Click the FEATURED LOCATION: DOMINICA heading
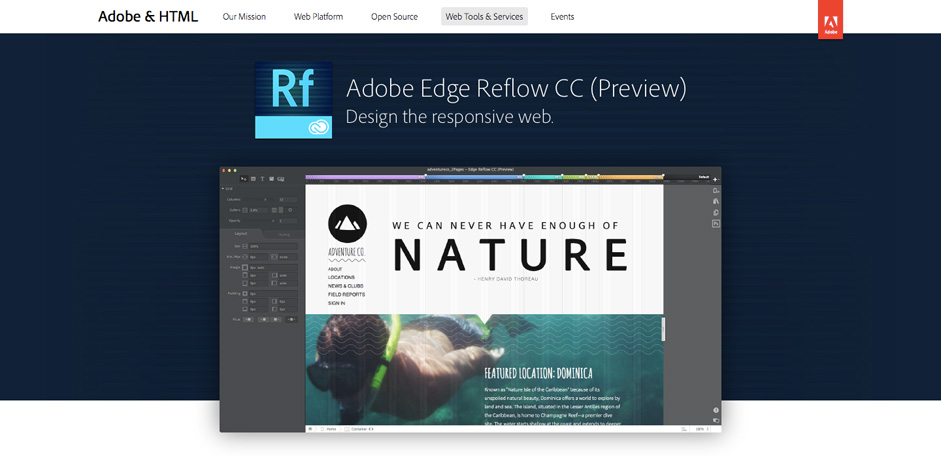Viewport: 941px width, 456px height. (538, 373)
